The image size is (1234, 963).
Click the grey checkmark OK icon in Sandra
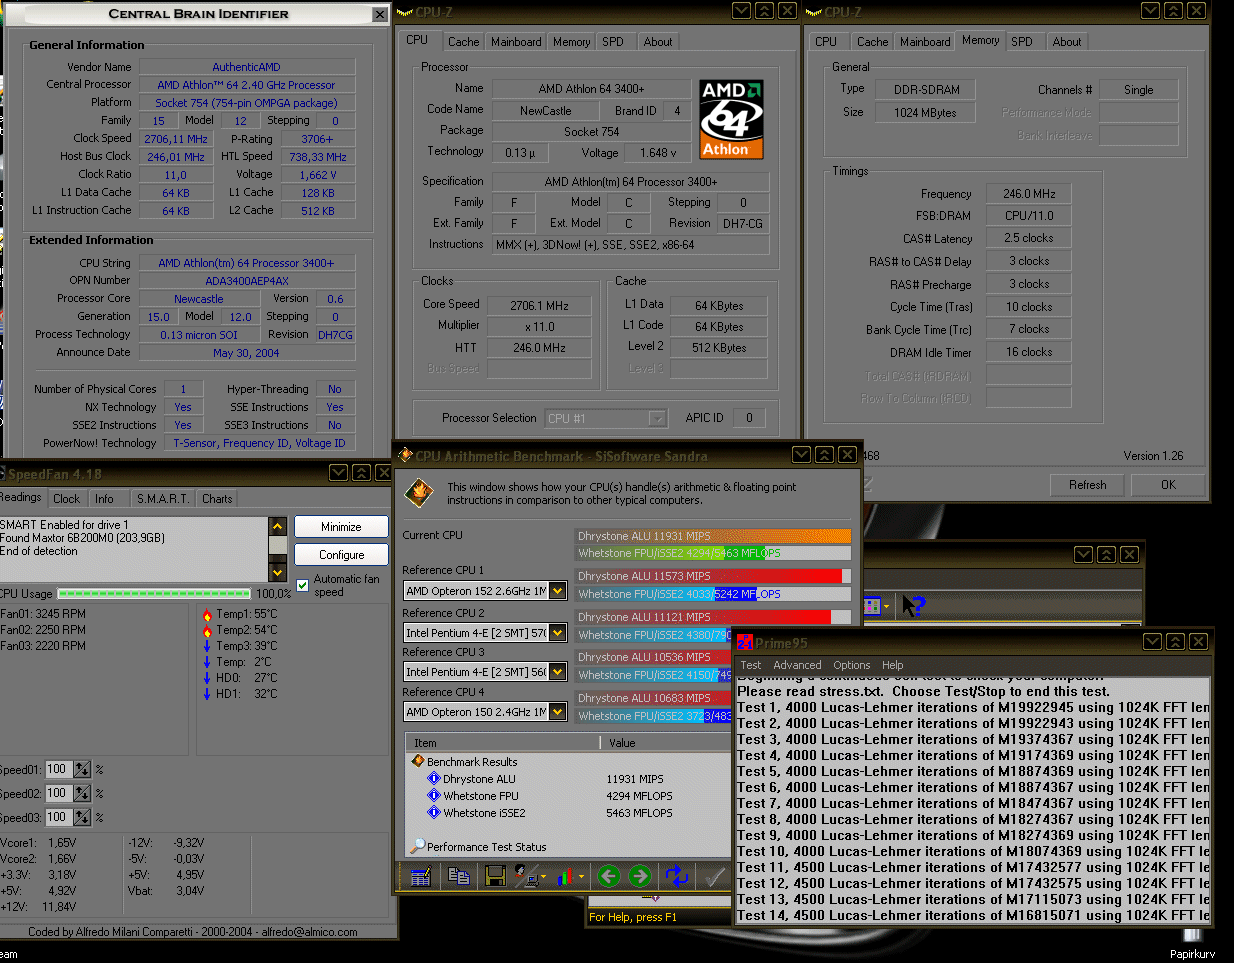(714, 877)
